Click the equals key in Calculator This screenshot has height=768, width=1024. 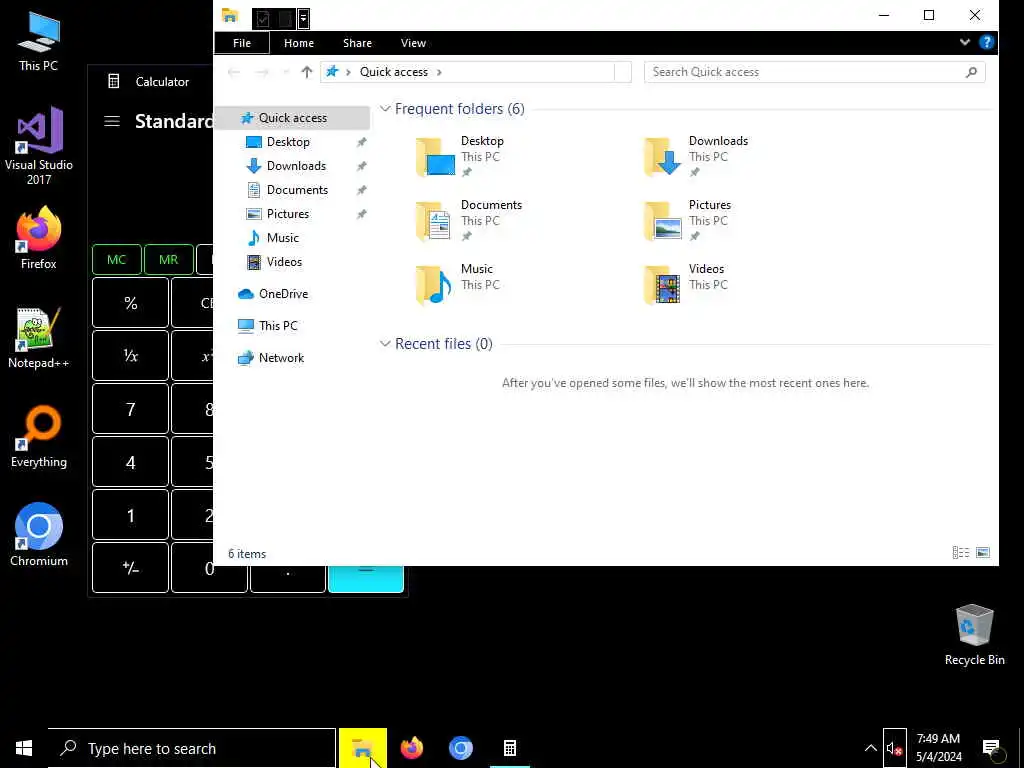point(366,579)
